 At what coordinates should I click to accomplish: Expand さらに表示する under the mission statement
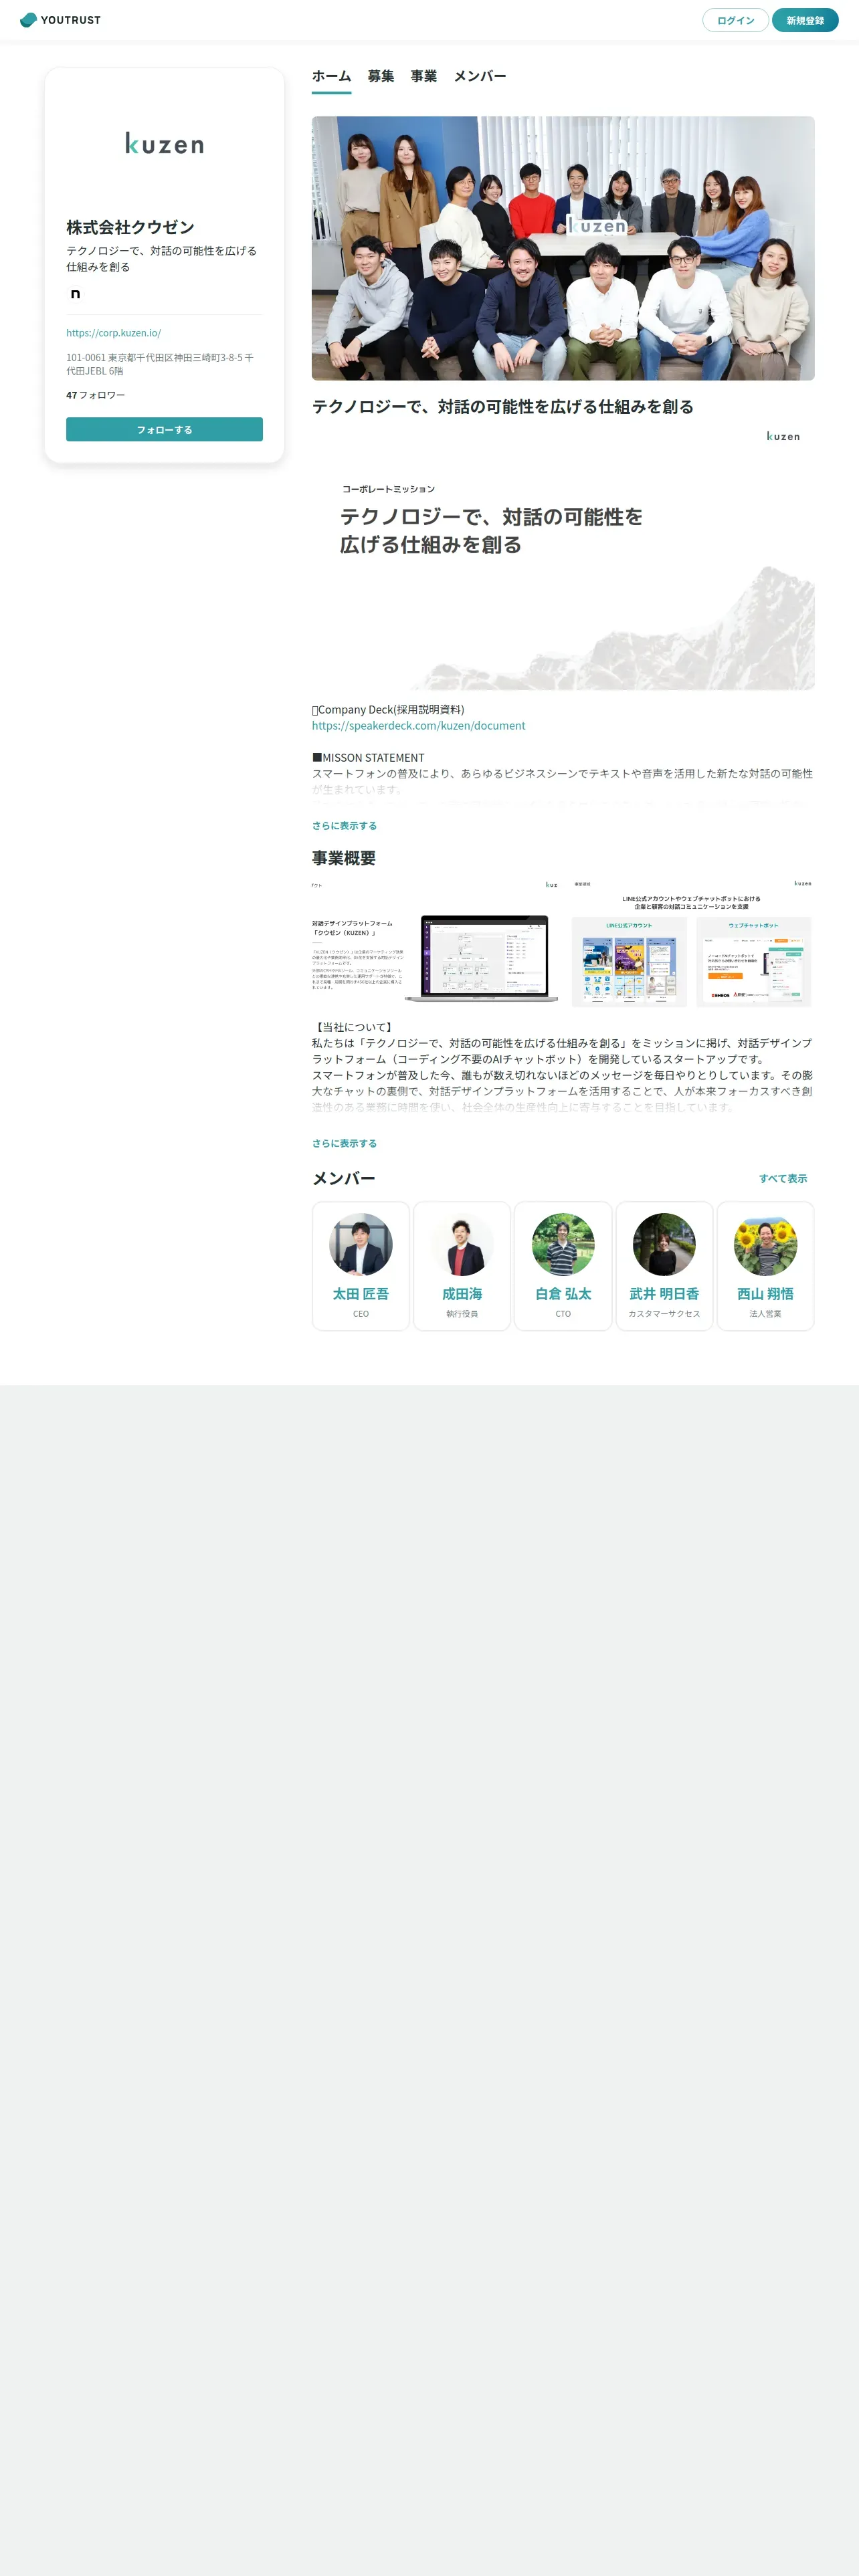[x=344, y=826]
